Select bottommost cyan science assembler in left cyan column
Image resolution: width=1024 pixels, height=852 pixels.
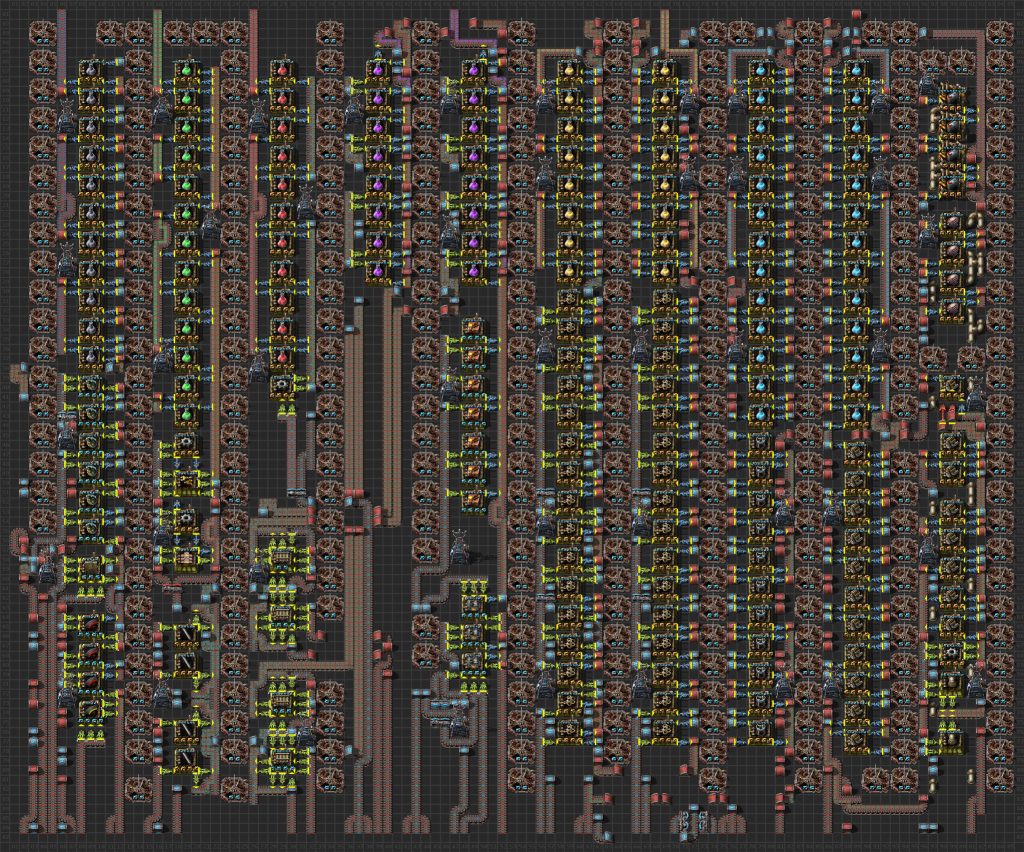[760, 414]
